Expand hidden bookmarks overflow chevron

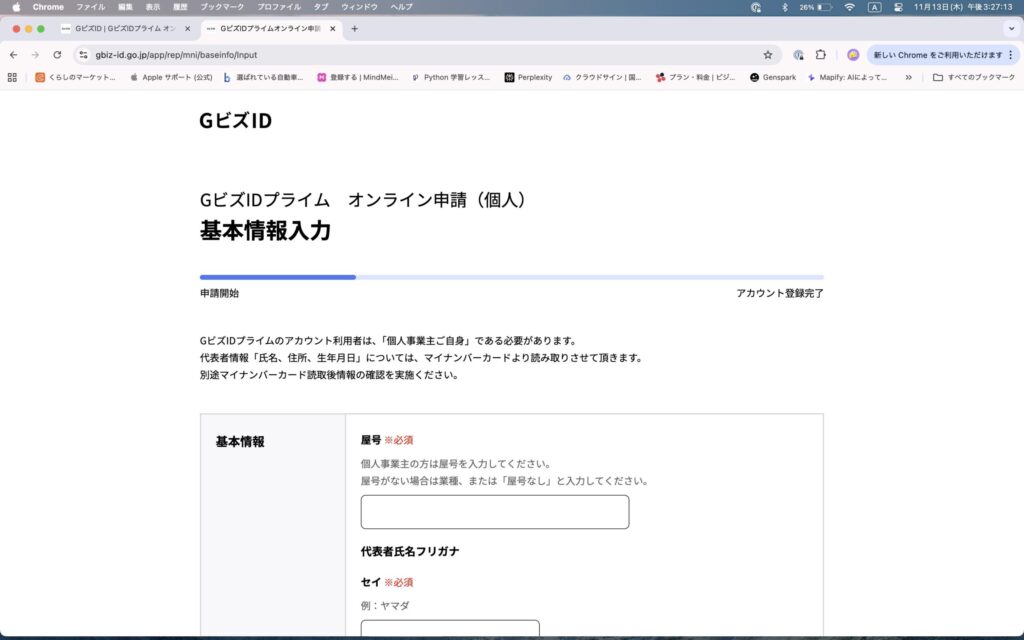pyautogui.click(x=908, y=77)
